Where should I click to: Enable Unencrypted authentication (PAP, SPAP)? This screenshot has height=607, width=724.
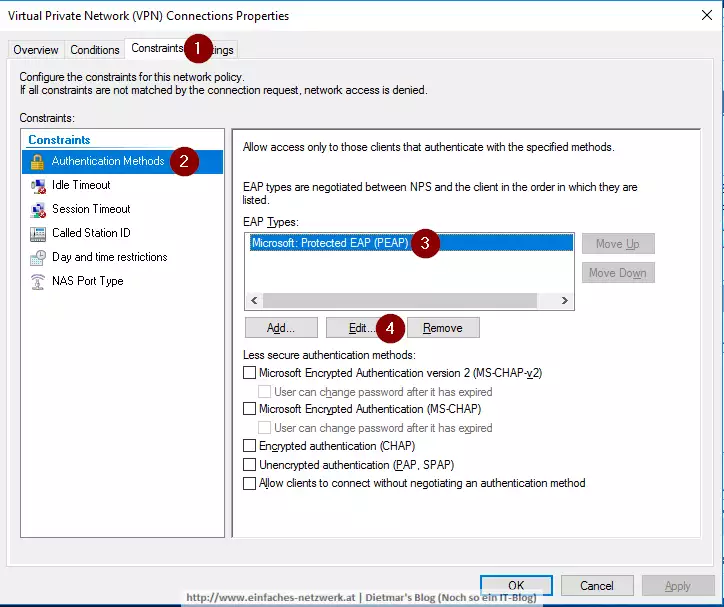(x=250, y=465)
